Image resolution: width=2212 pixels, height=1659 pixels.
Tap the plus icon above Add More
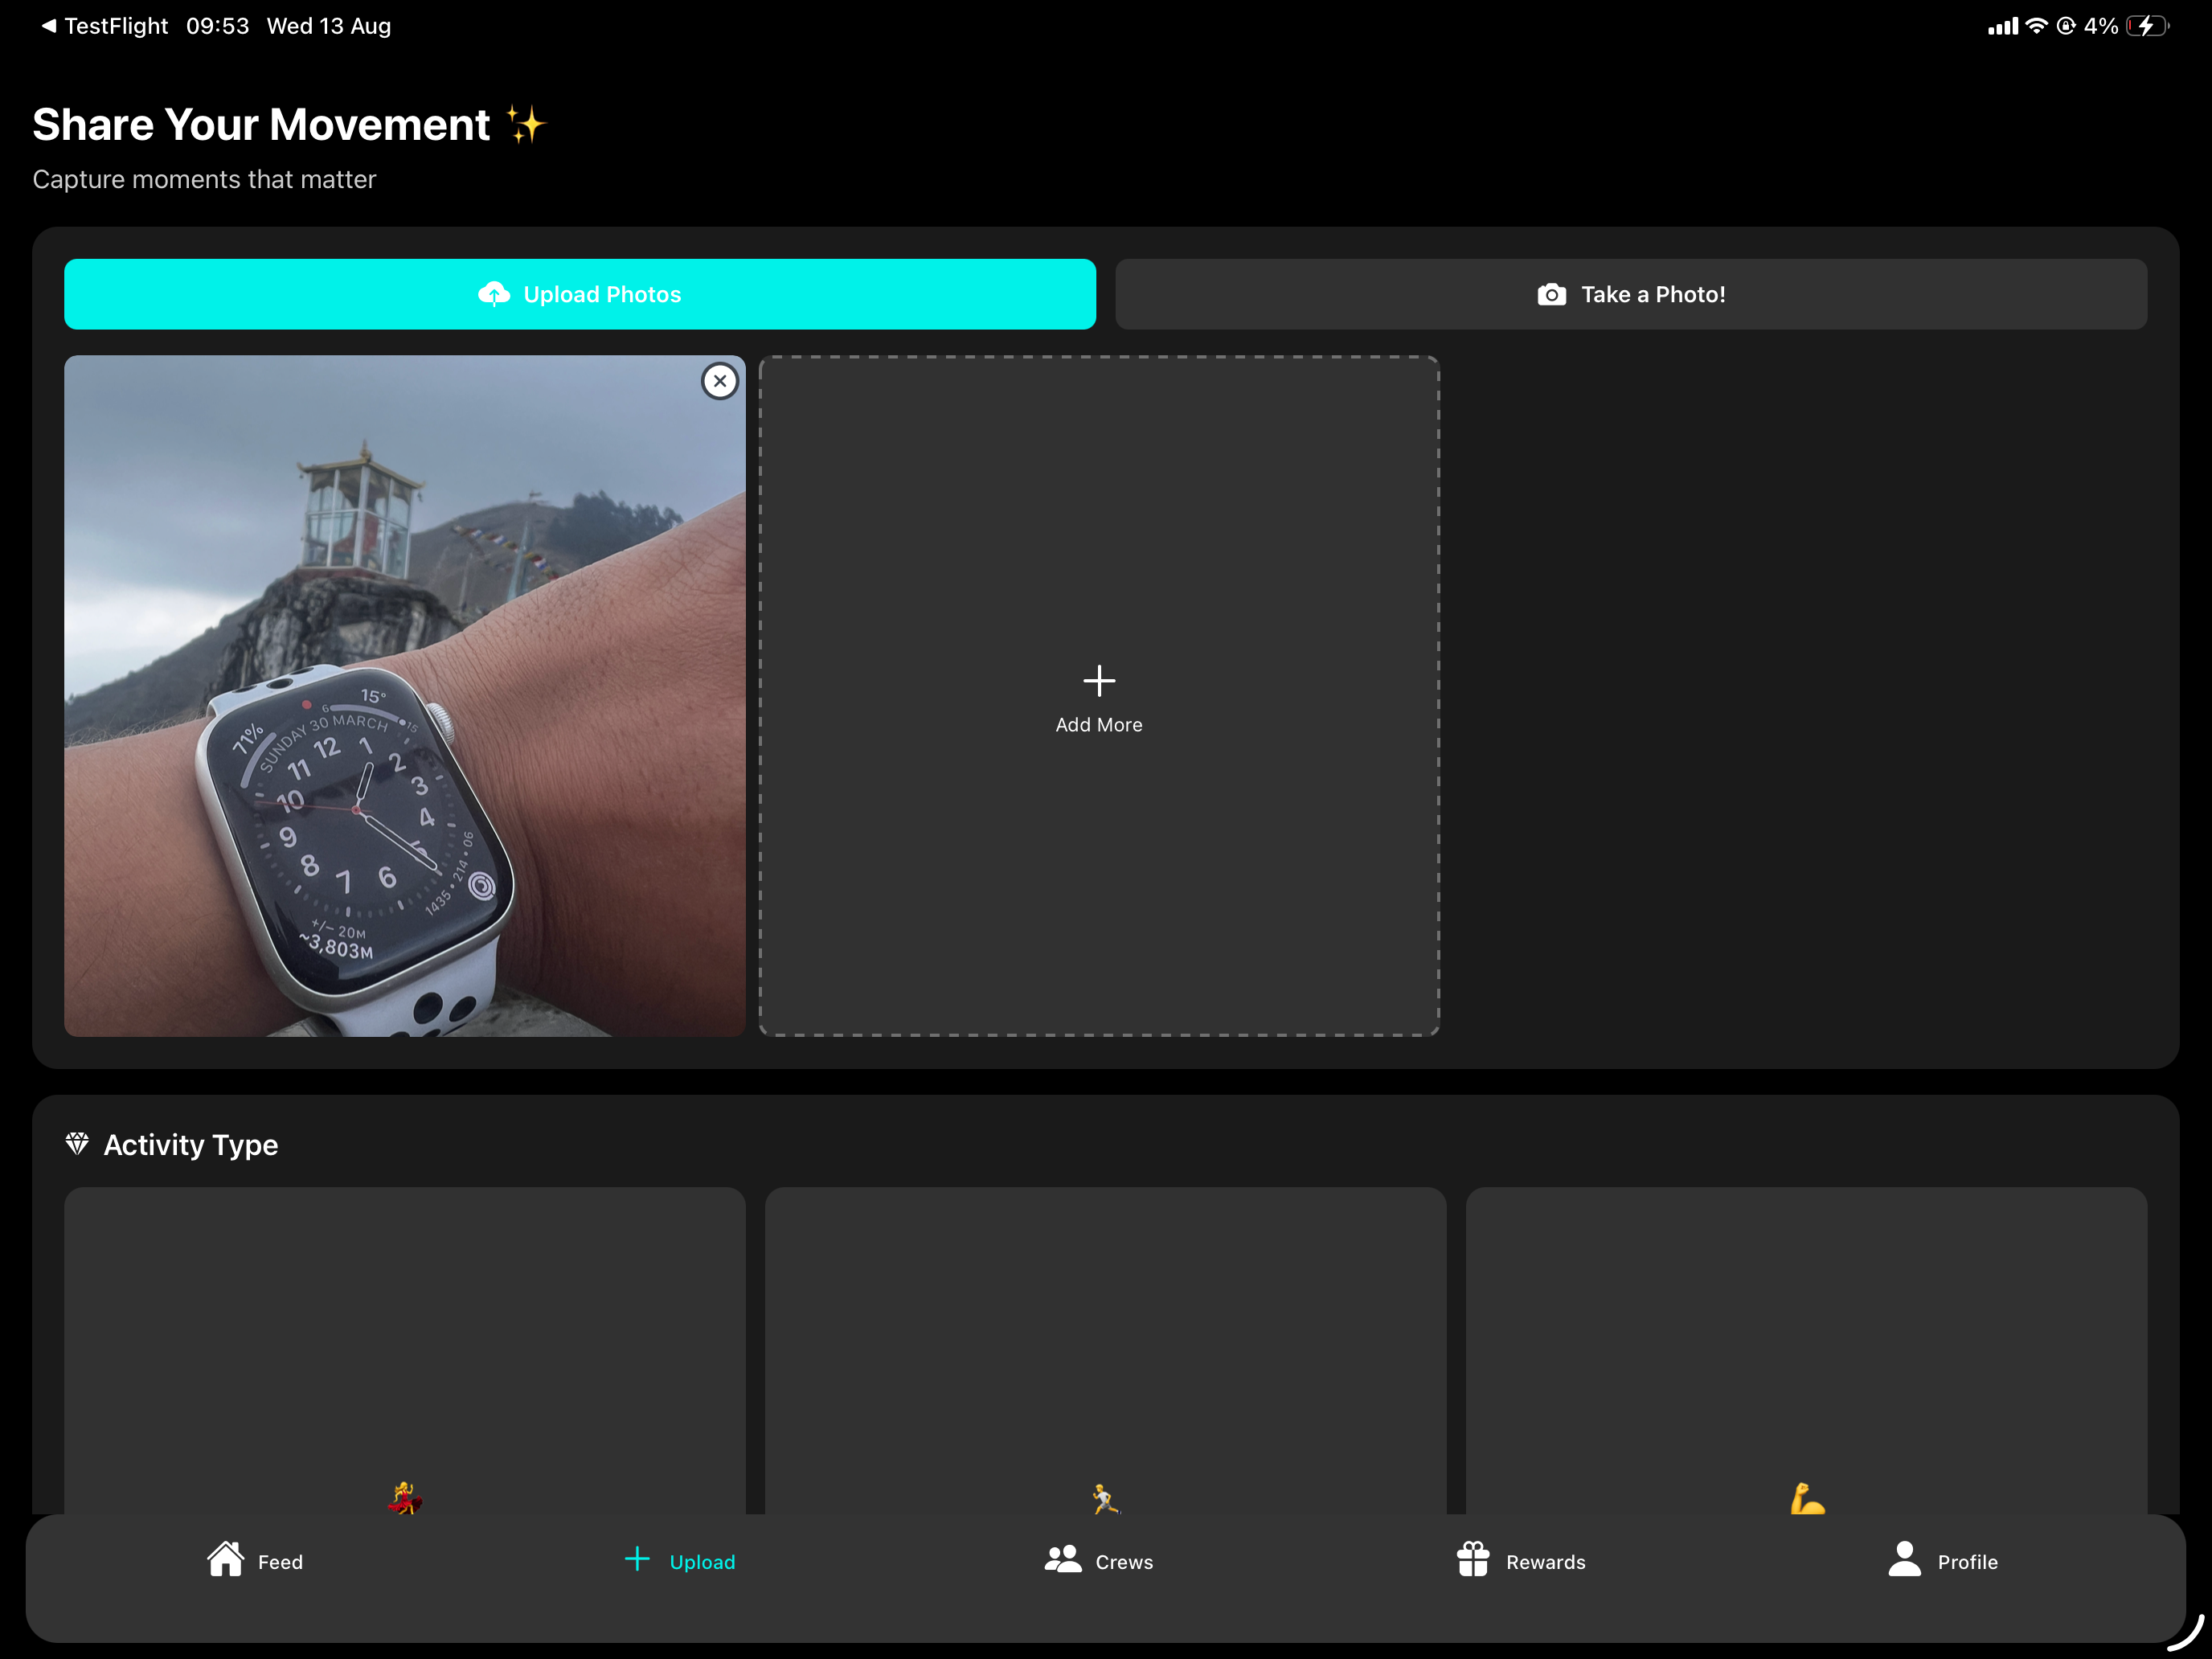click(1099, 681)
